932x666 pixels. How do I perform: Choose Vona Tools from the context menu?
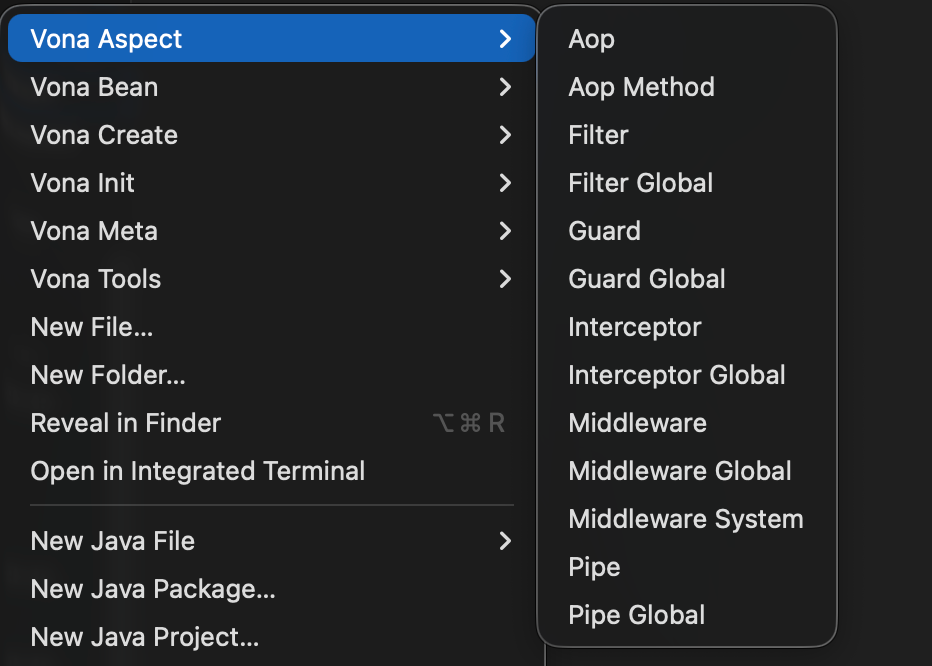(96, 279)
